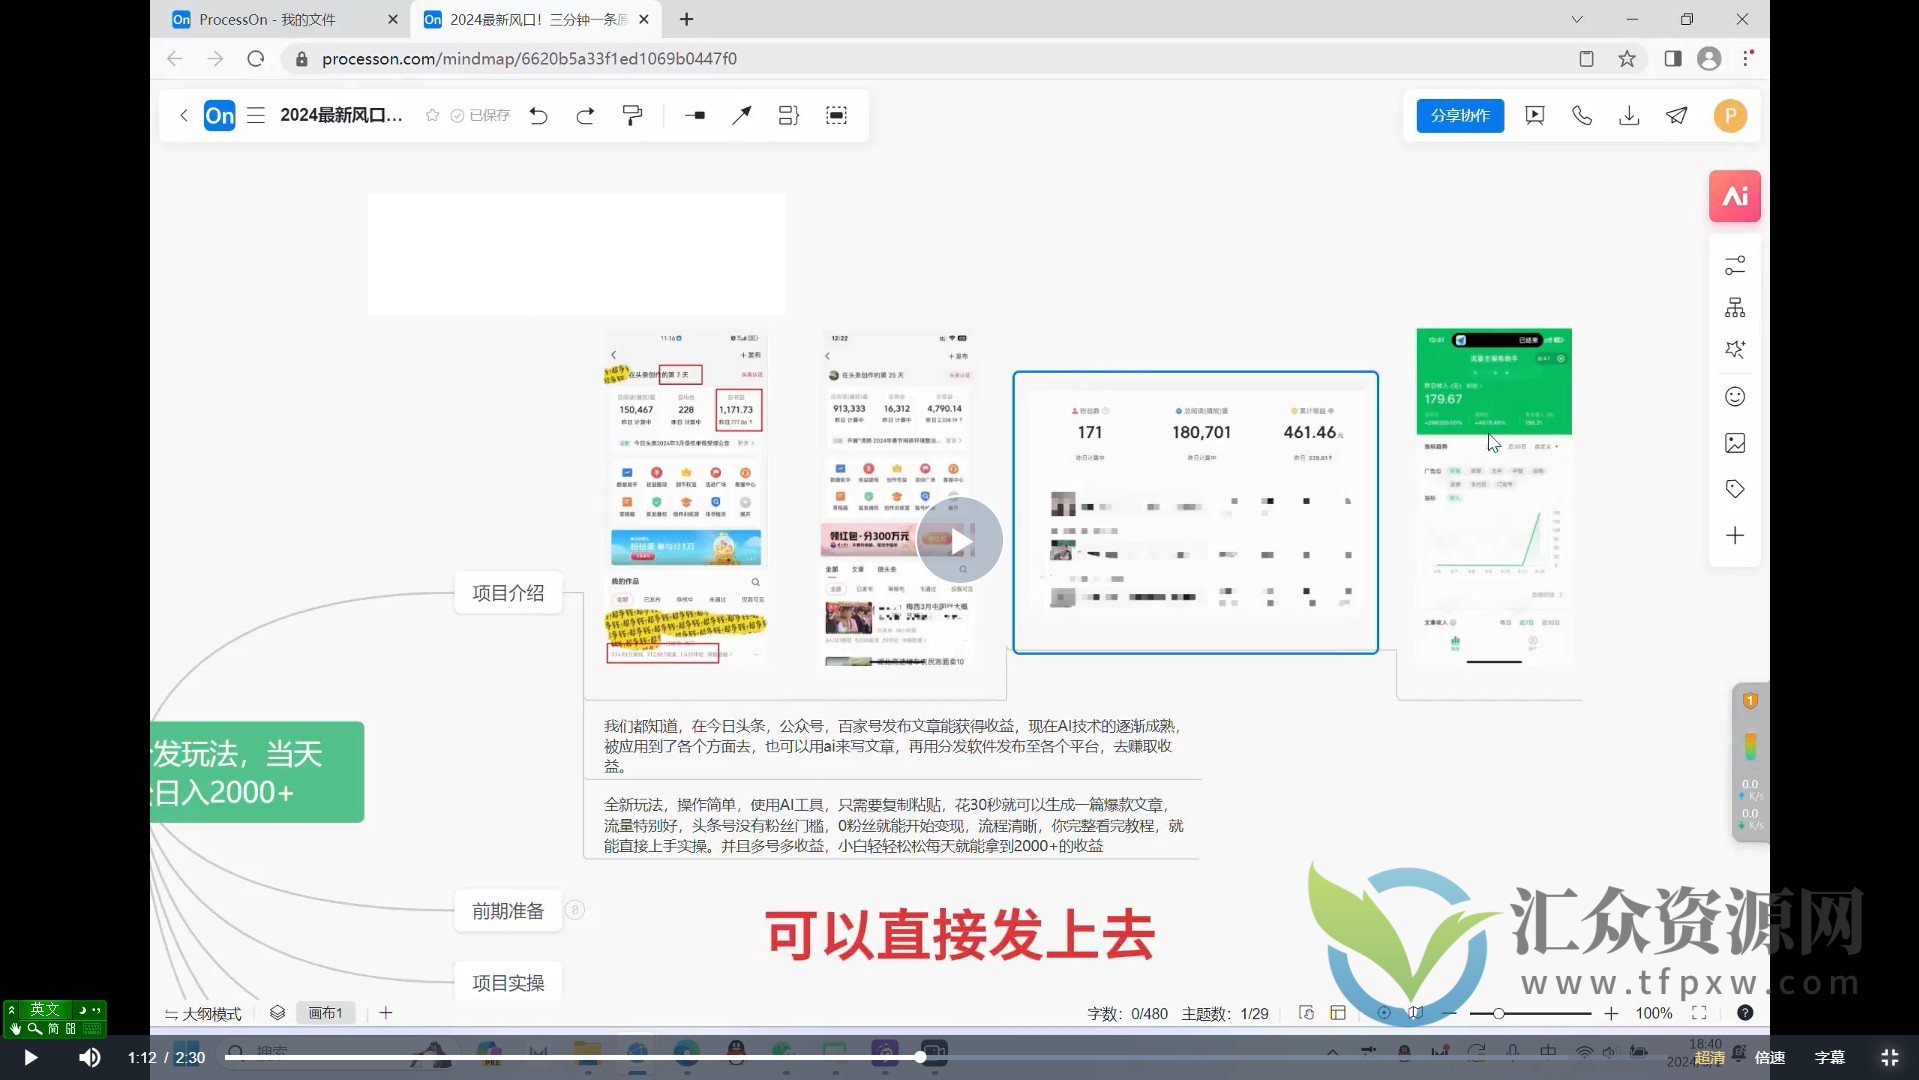Undo the last action
Viewport: 1919px width, 1080px height.
click(x=540, y=115)
